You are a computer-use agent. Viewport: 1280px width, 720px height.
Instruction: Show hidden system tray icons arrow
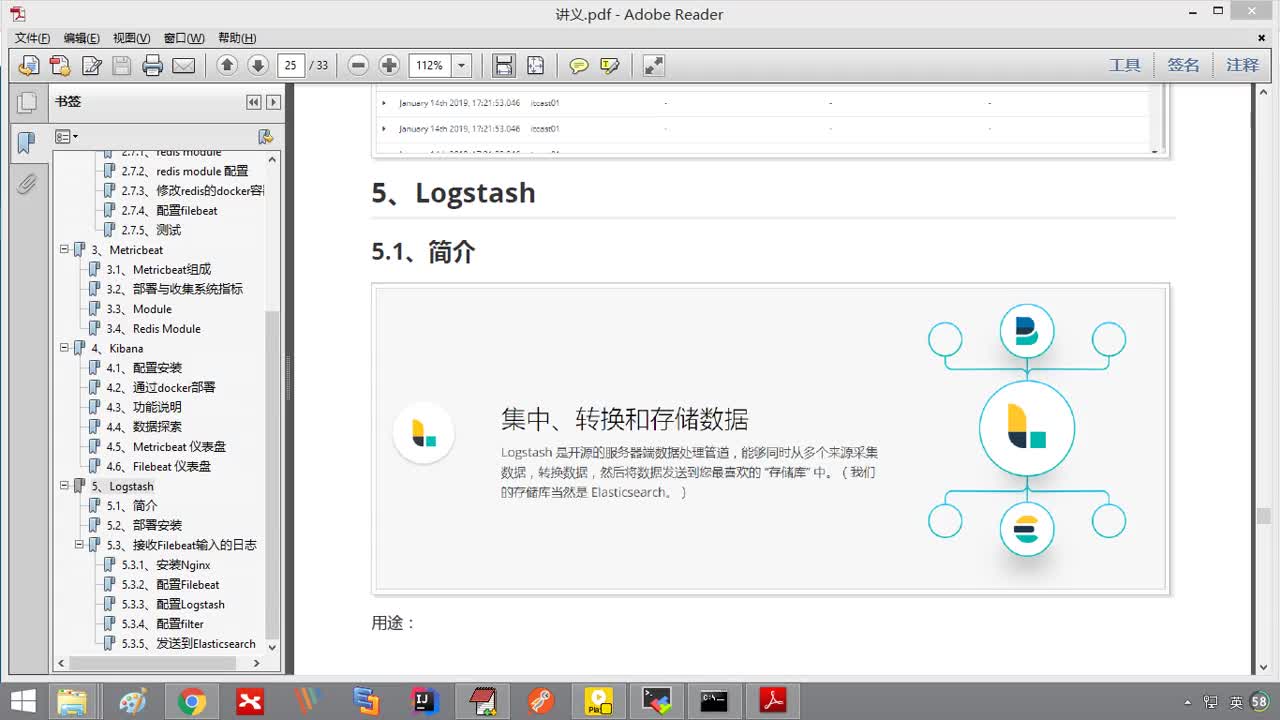[1188, 702]
